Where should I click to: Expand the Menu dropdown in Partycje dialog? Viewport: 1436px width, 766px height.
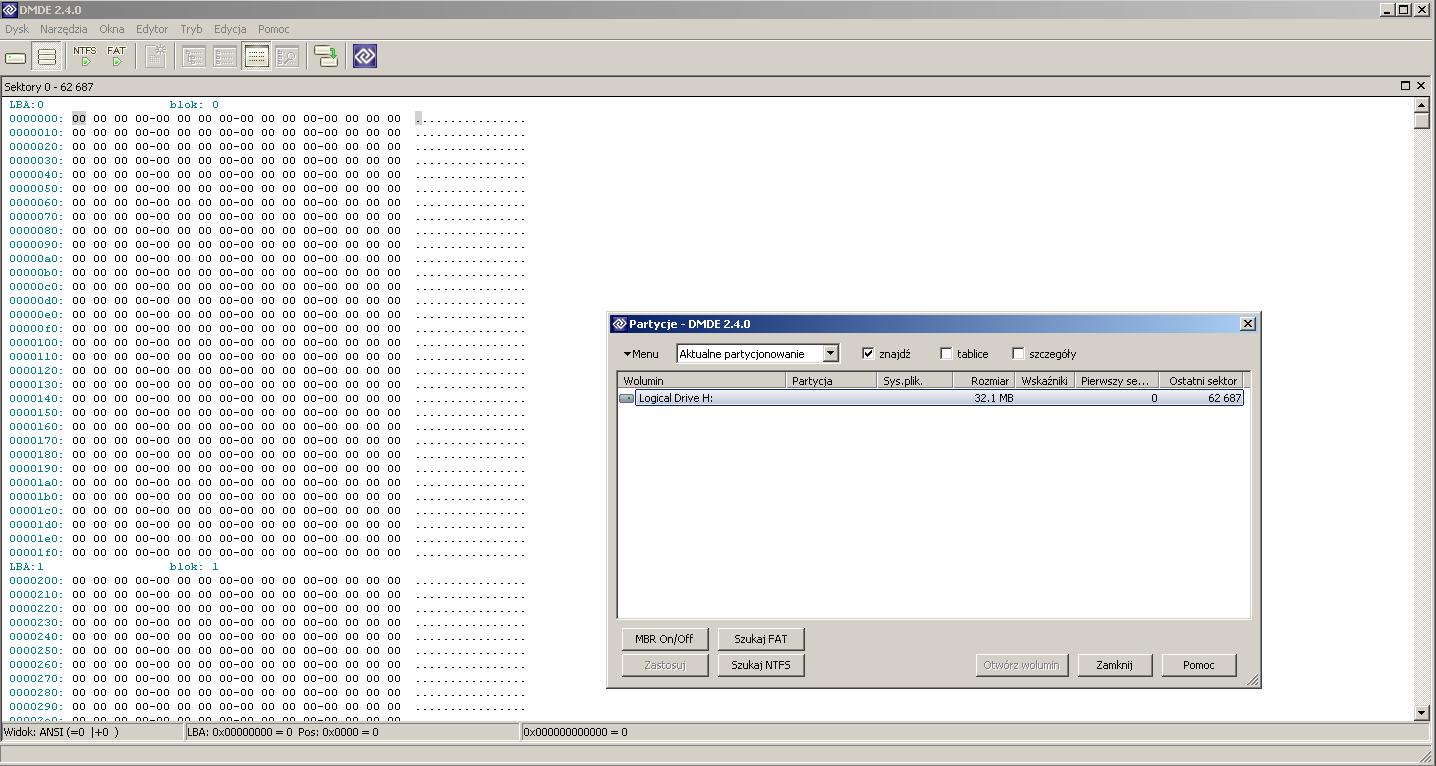click(x=641, y=354)
